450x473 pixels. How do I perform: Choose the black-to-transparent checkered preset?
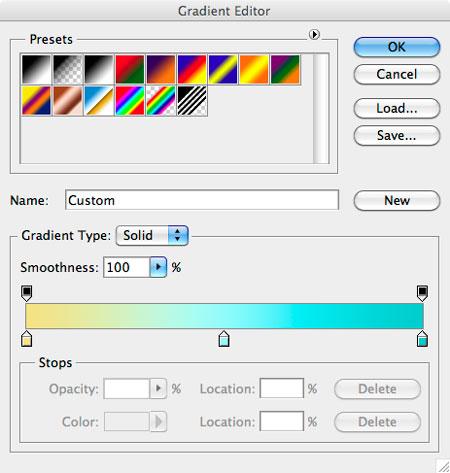(68, 69)
